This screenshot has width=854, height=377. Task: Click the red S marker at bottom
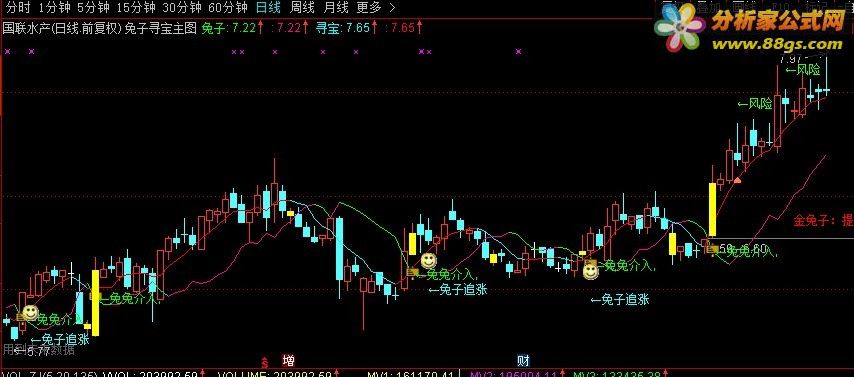click(x=265, y=361)
